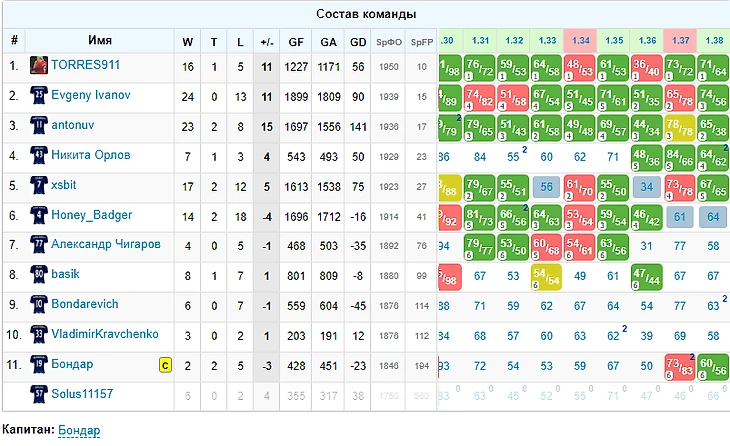
Task: Open round 1.31 column header
Action: click(x=480, y=40)
